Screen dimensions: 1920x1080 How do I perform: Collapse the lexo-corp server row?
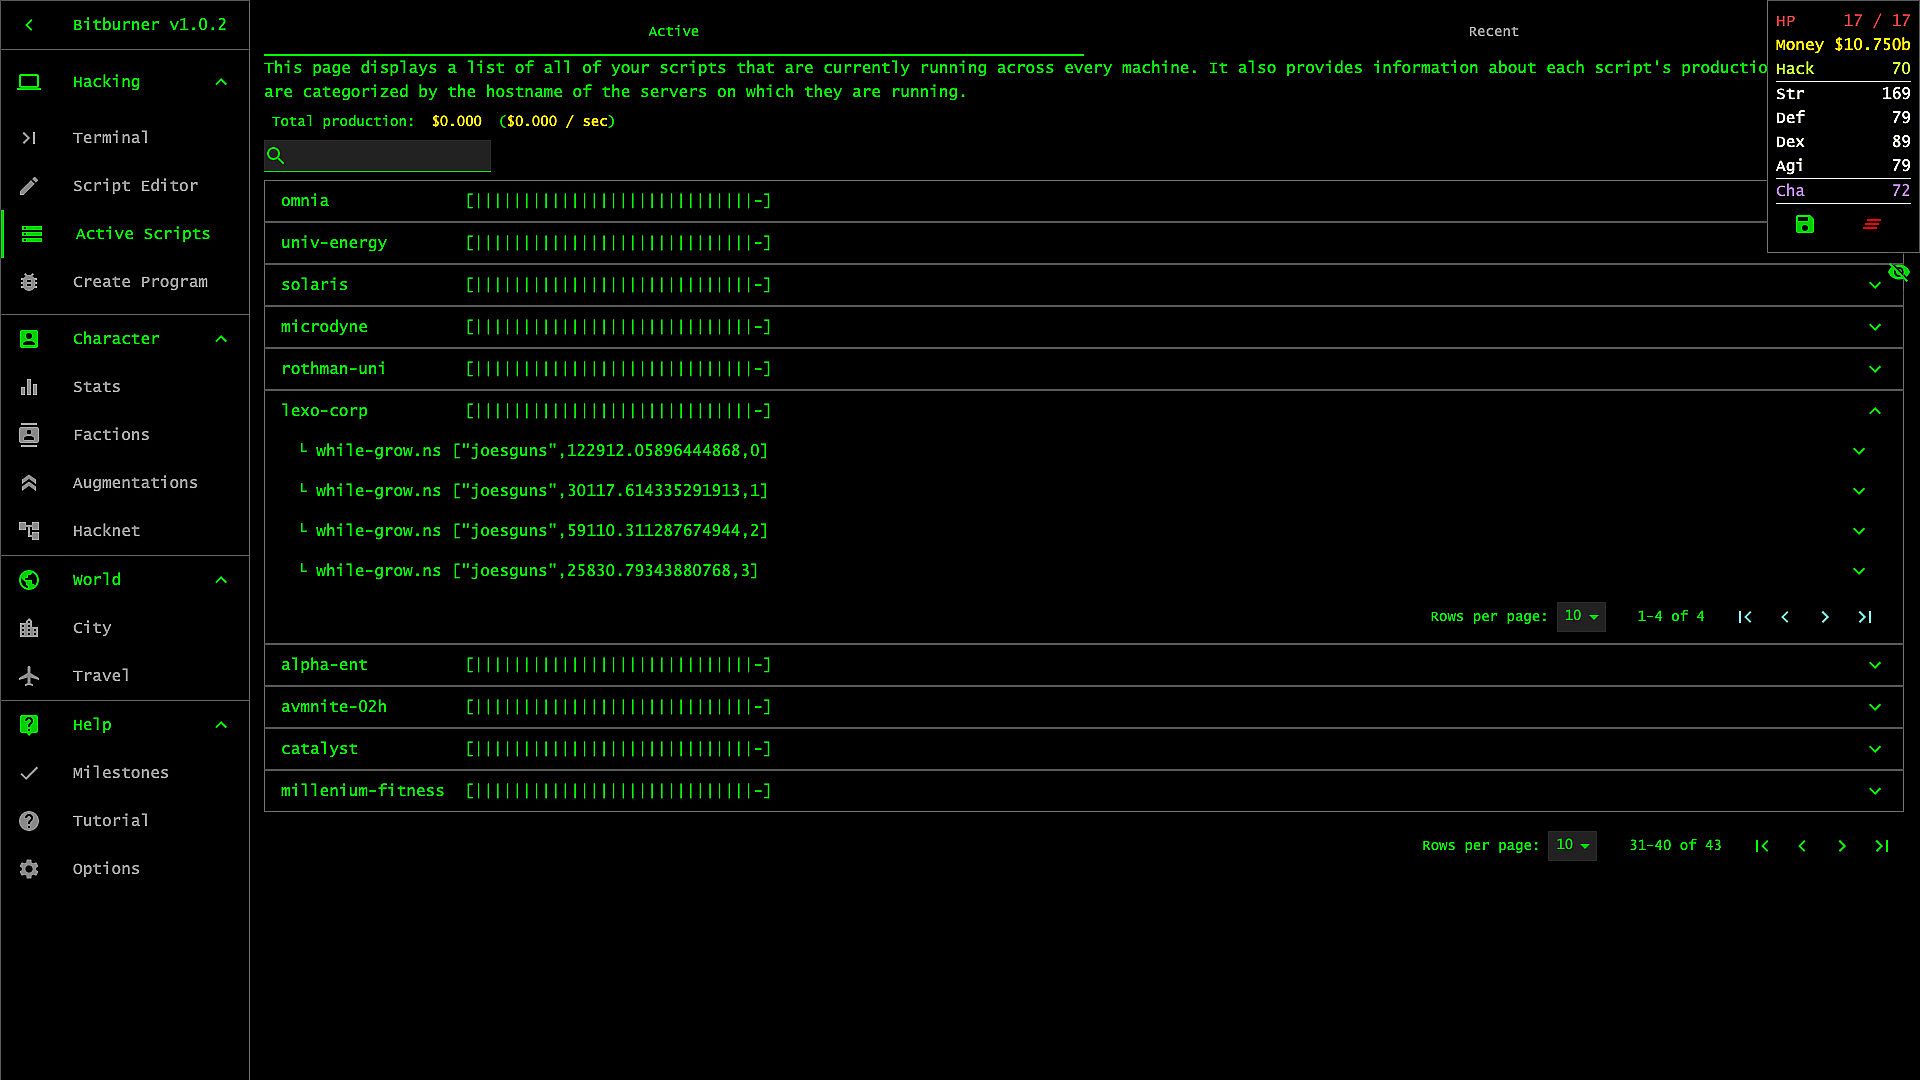pyautogui.click(x=1875, y=411)
